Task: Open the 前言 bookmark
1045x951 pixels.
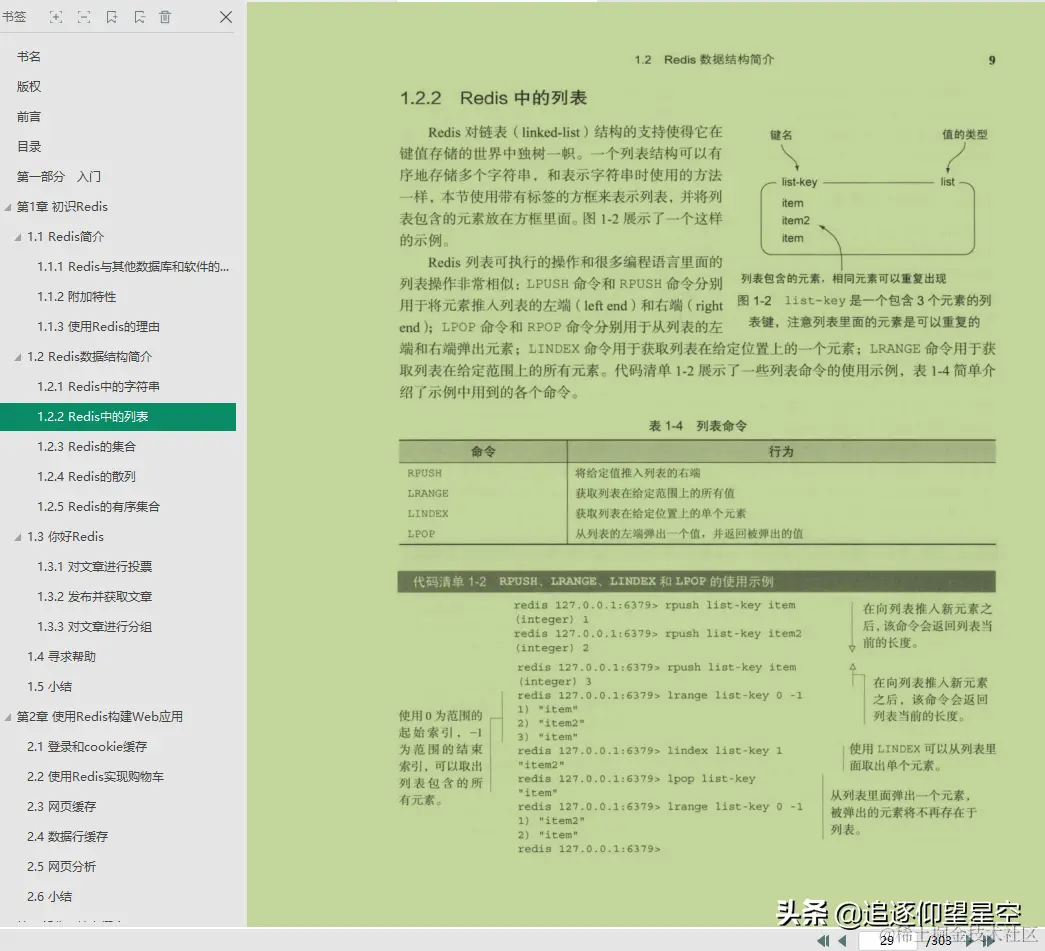Action: point(29,117)
